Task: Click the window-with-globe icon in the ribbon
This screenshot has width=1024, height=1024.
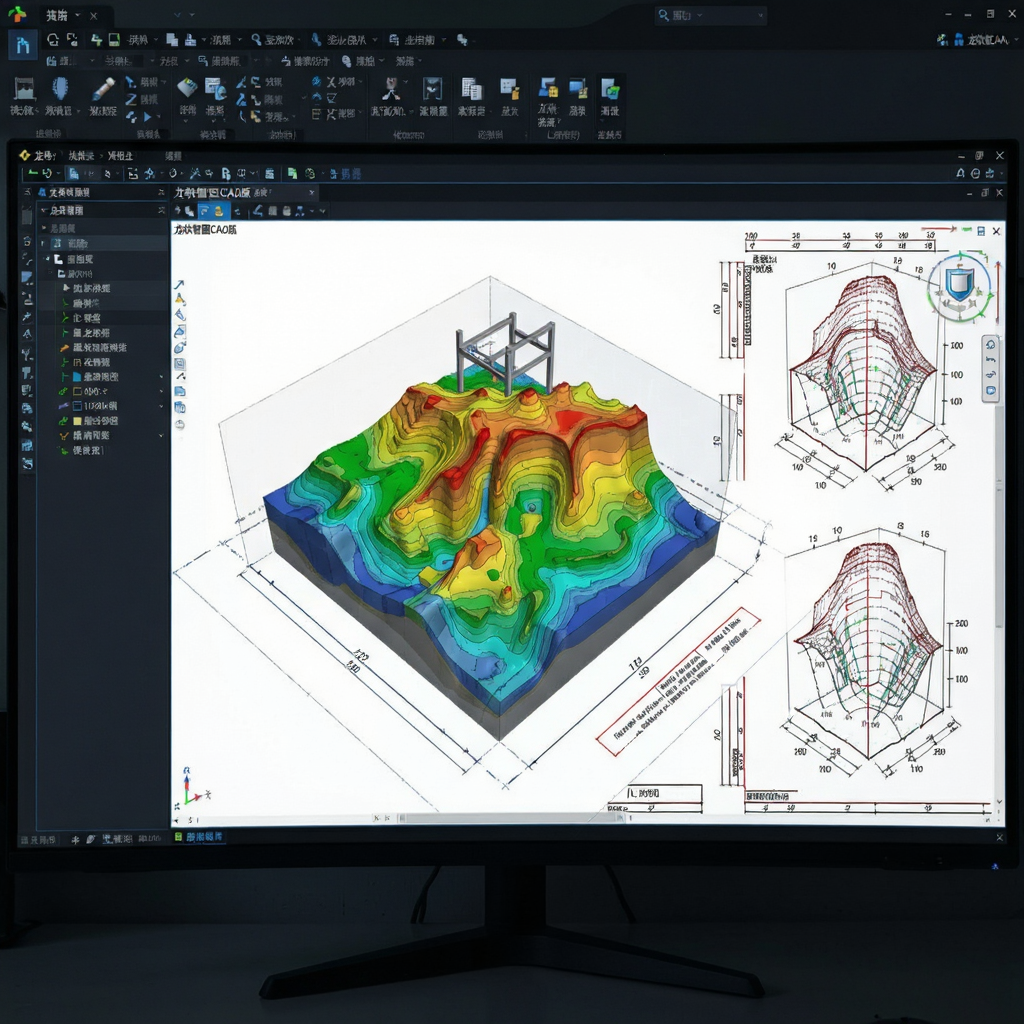Action: coord(216,89)
